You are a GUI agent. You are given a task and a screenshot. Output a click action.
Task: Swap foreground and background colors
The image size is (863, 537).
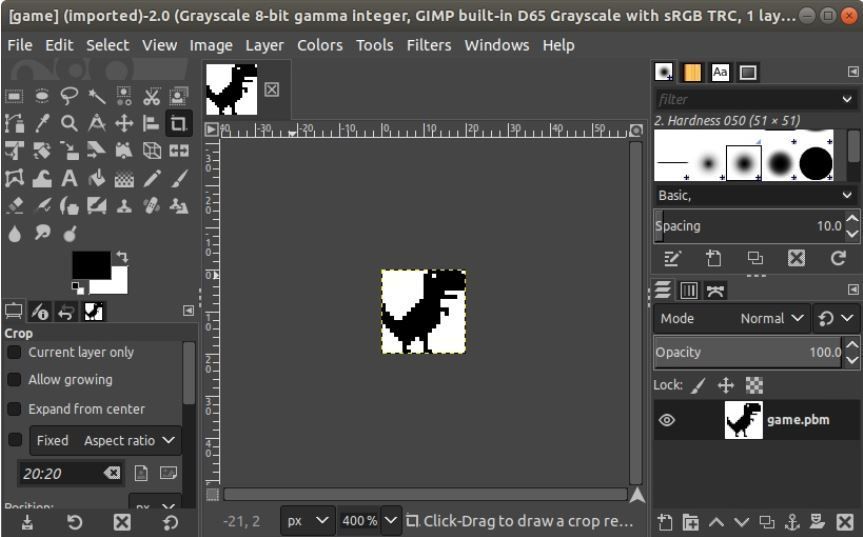point(122,256)
